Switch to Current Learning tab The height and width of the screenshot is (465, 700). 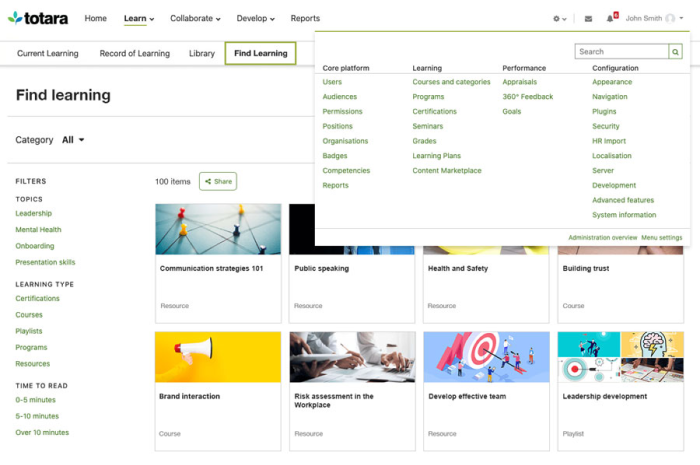tap(48, 54)
